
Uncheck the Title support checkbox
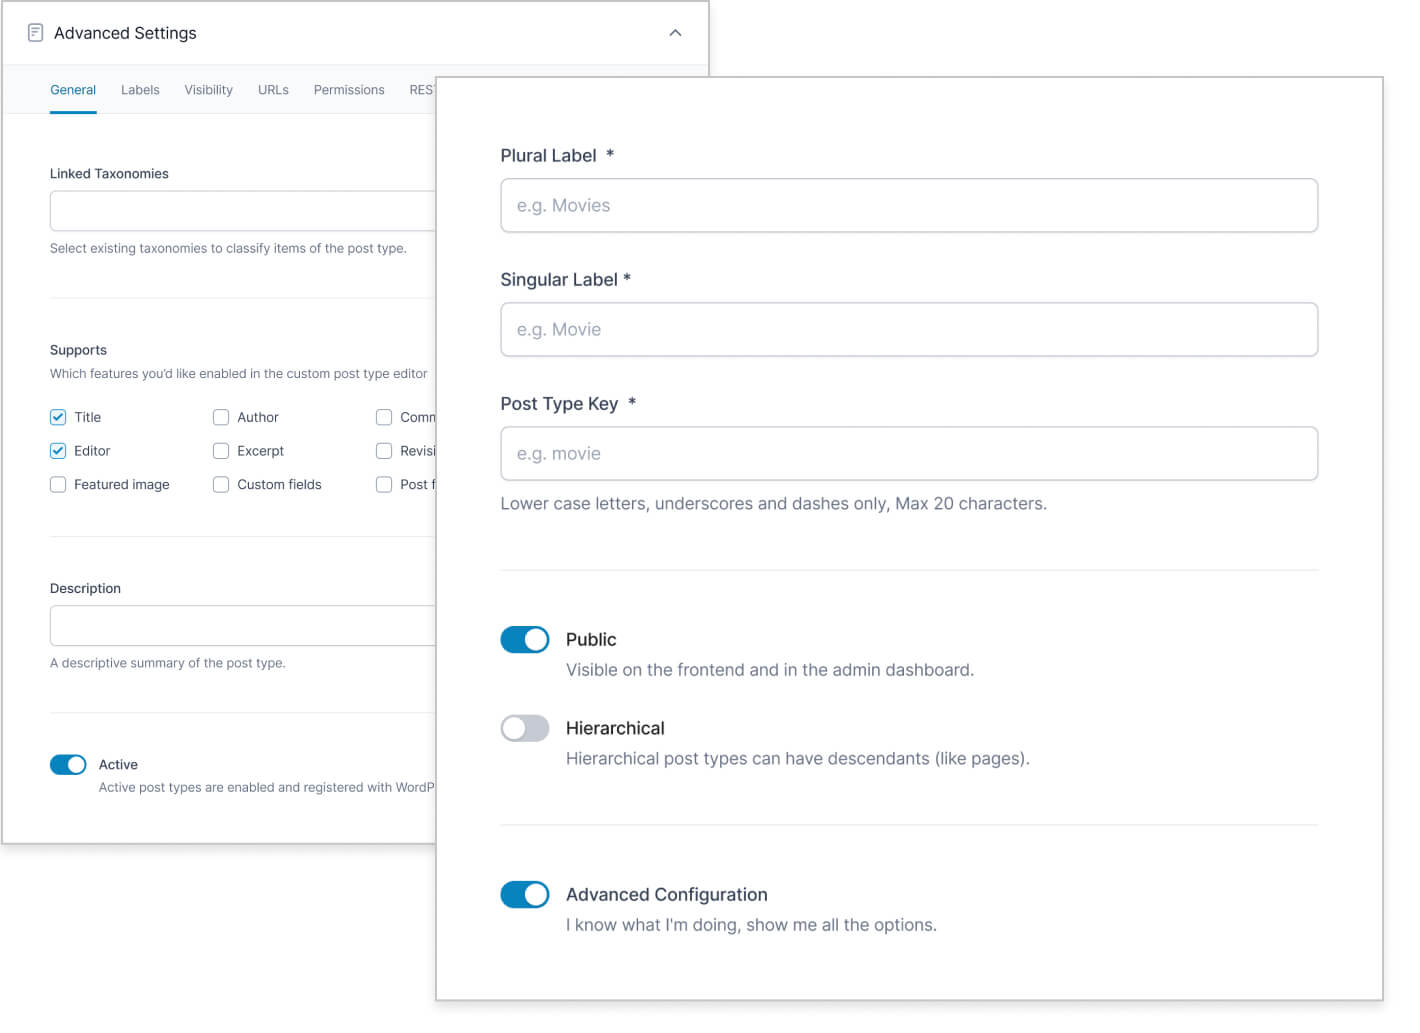(x=58, y=417)
